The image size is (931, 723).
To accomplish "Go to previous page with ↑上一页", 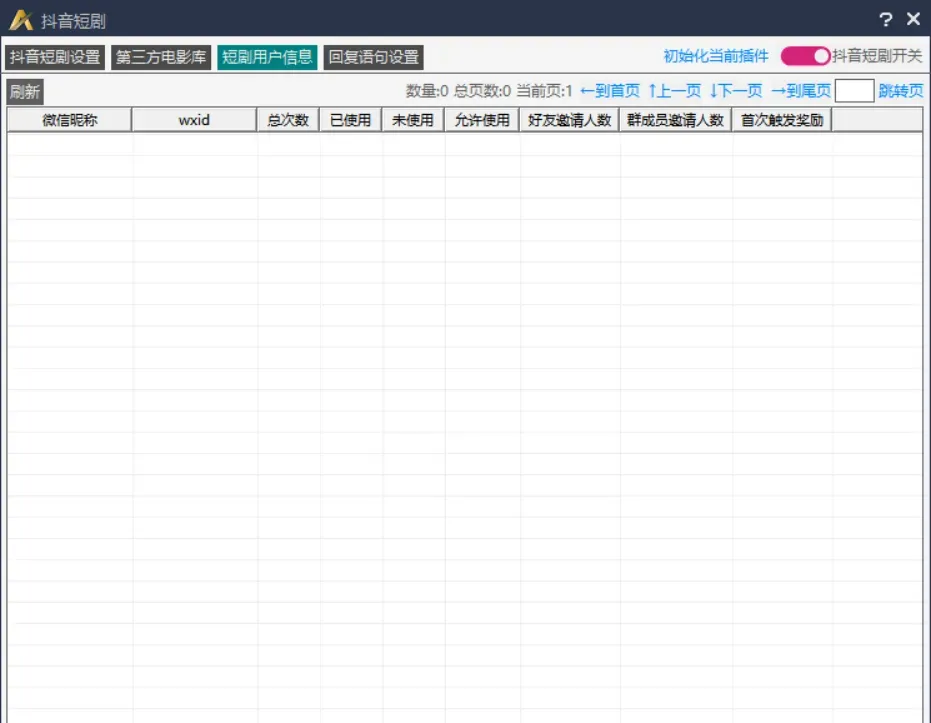I will [674, 91].
